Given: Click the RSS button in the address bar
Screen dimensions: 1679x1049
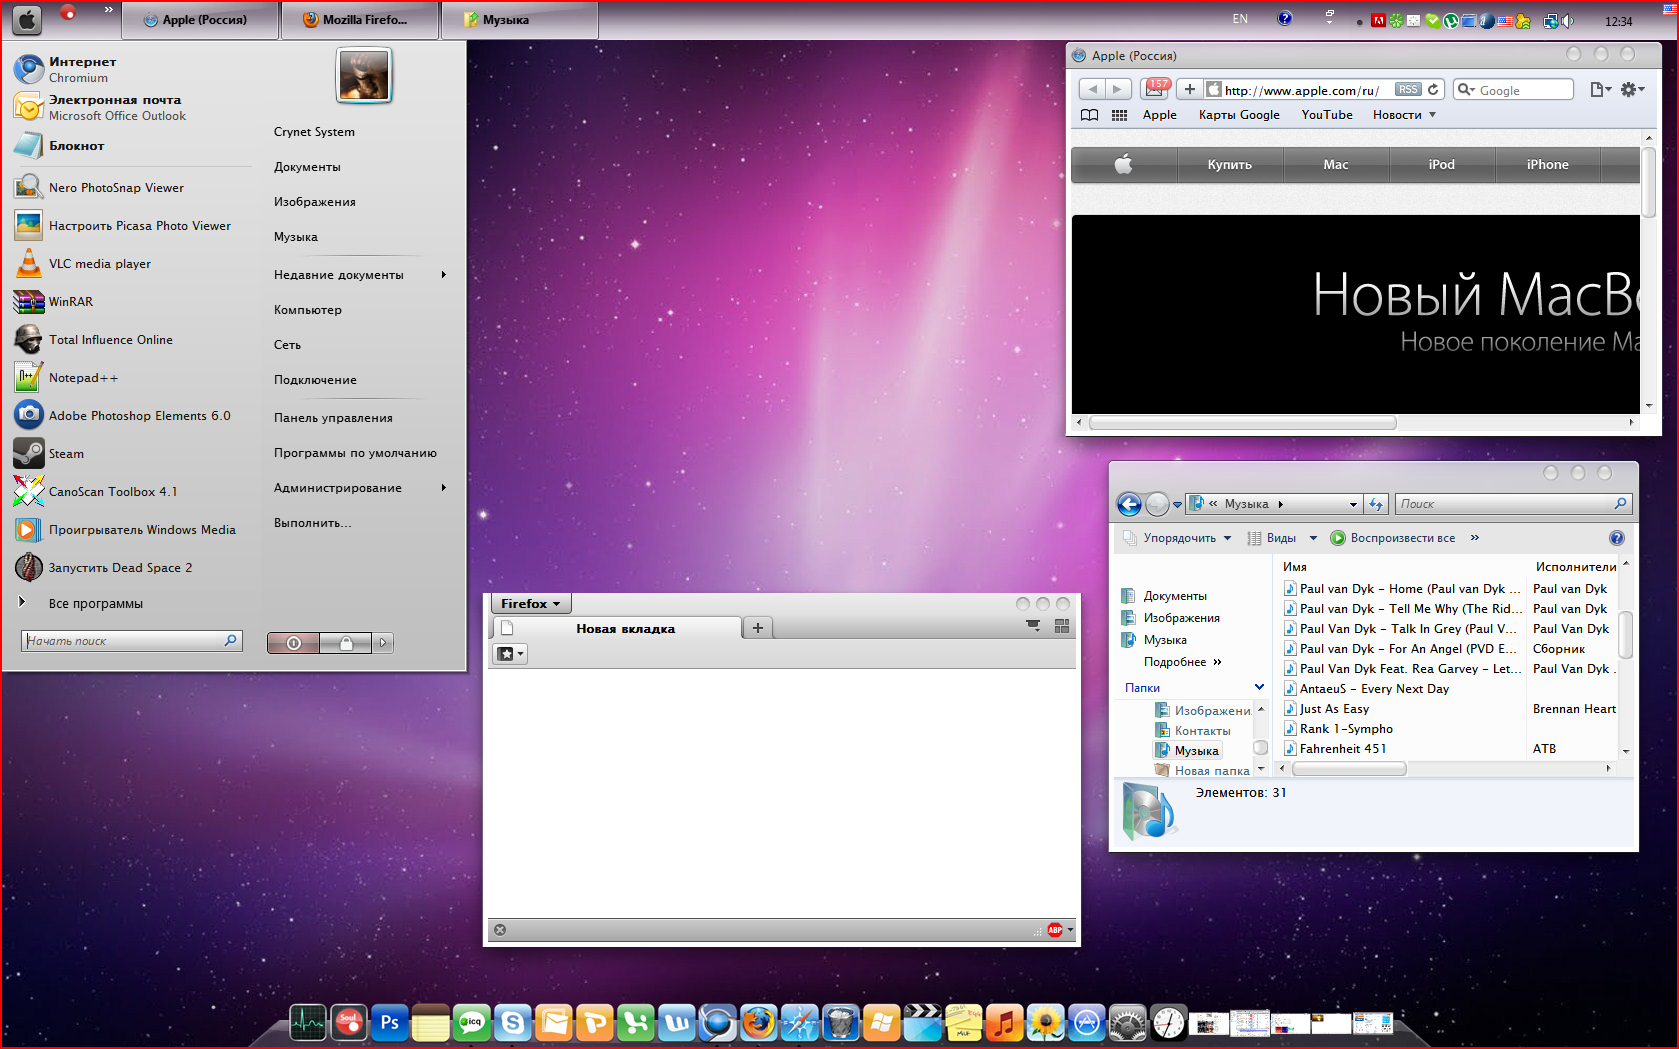Looking at the screenshot, I should (x=1408, y=90).
